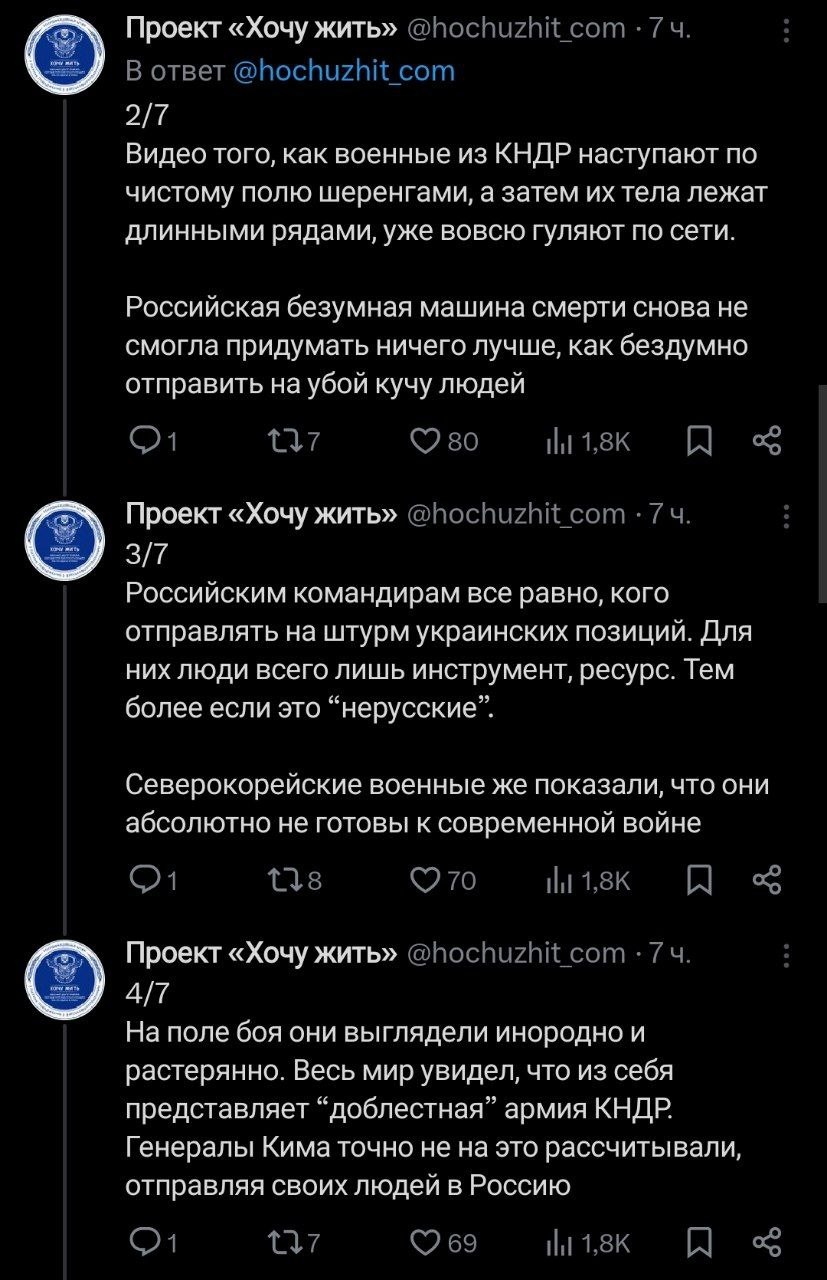Open more options menu on 4/7 tweet
The width and height of the screenshot is (827, 1280).
pyautogui.click(x=788, y=955)
